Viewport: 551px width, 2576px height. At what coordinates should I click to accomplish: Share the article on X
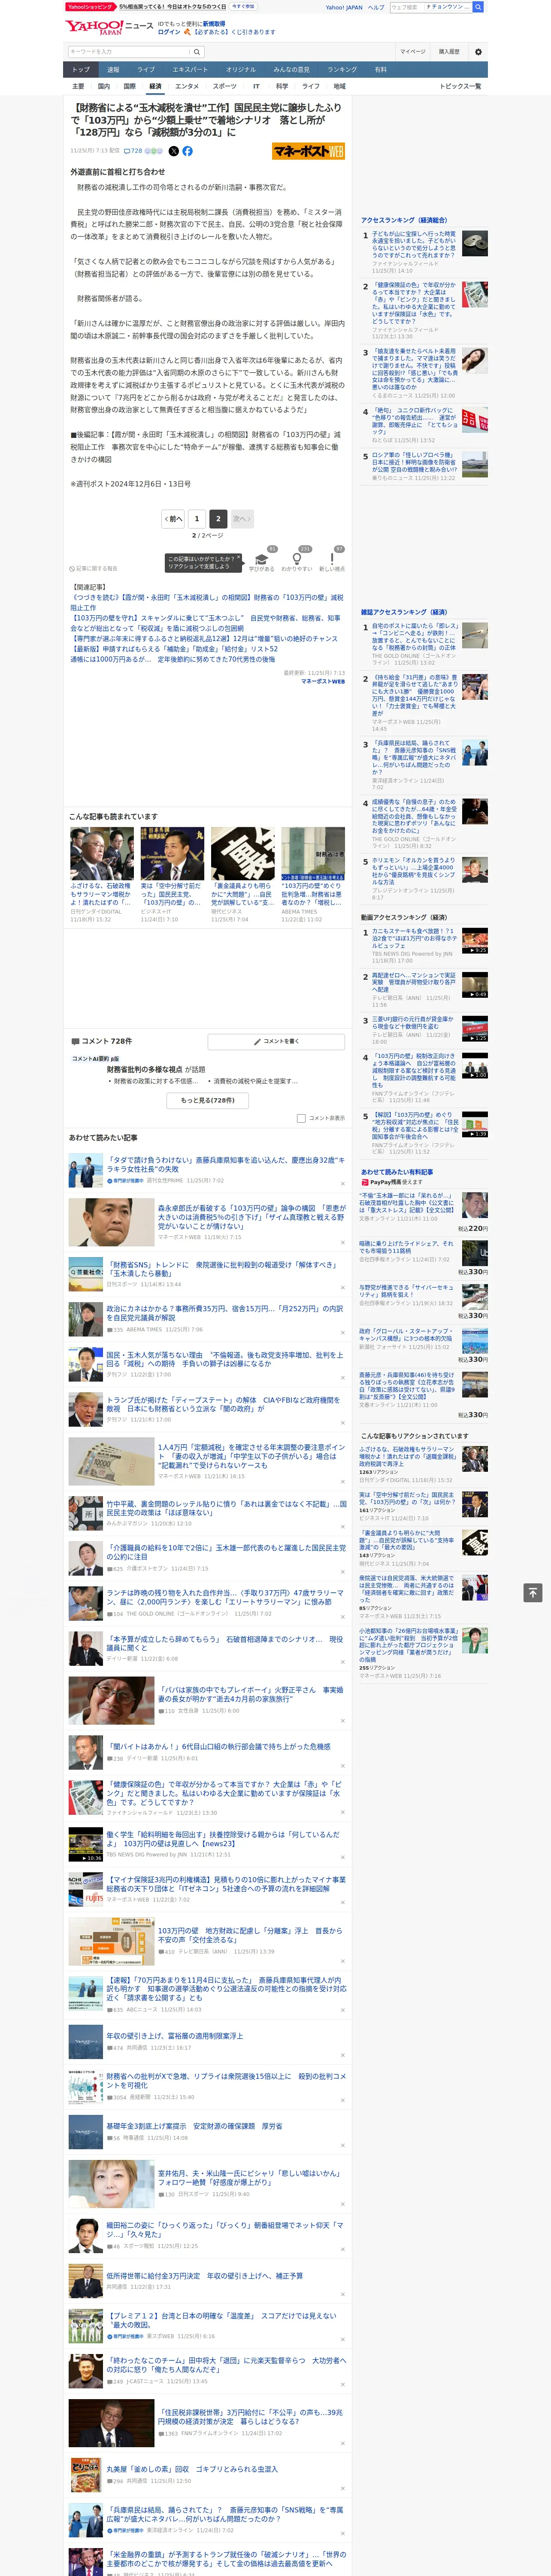(173, 151)
